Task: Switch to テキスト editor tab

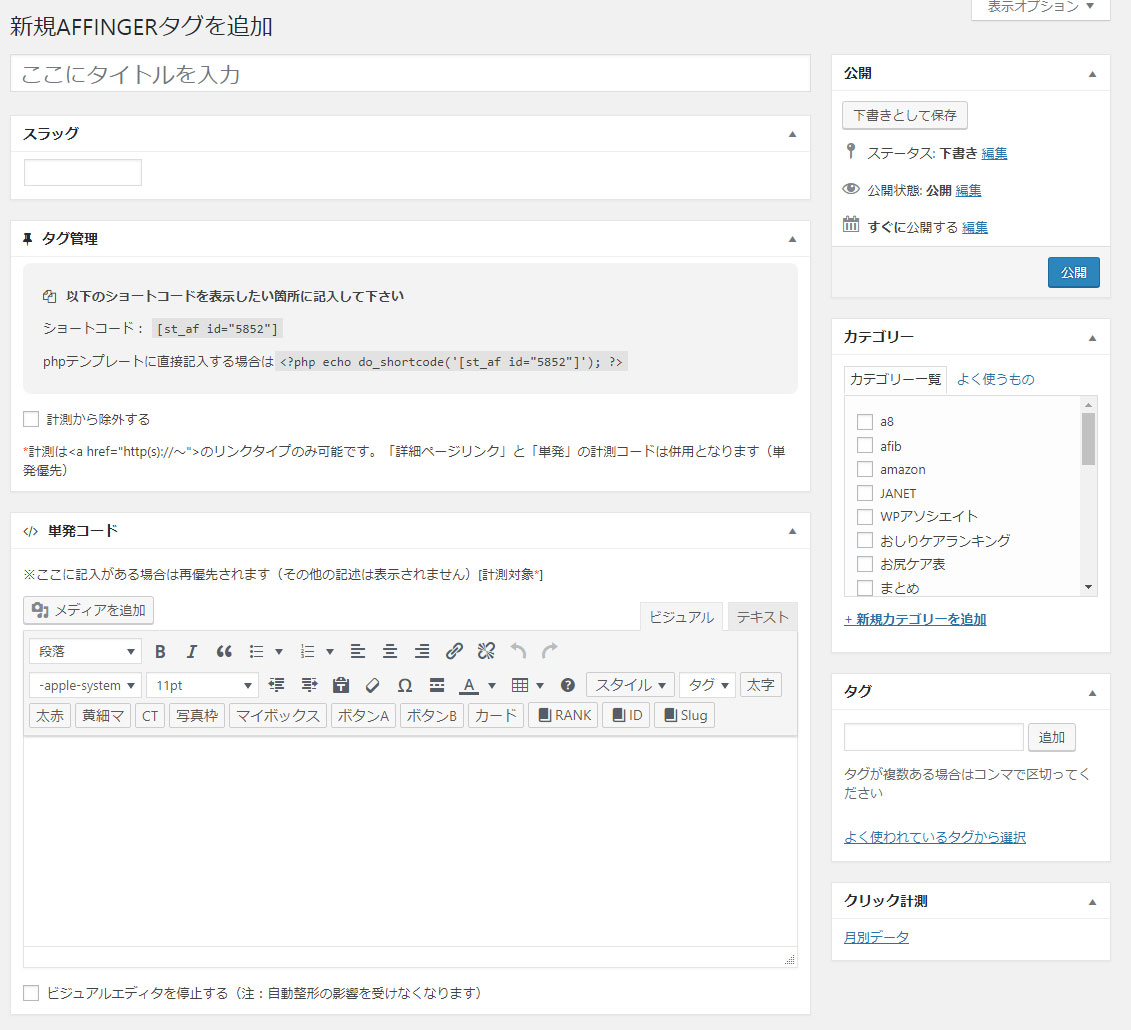Action: [762, 617]
